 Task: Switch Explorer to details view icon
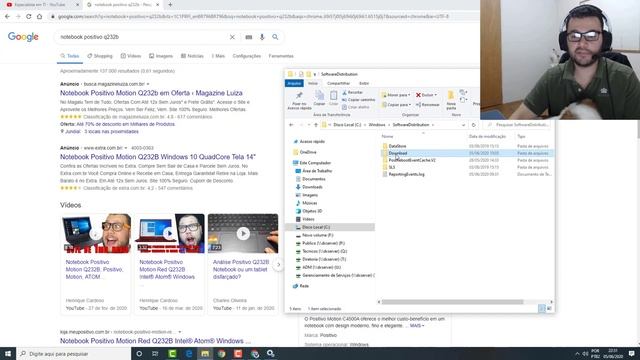[542, 309]
